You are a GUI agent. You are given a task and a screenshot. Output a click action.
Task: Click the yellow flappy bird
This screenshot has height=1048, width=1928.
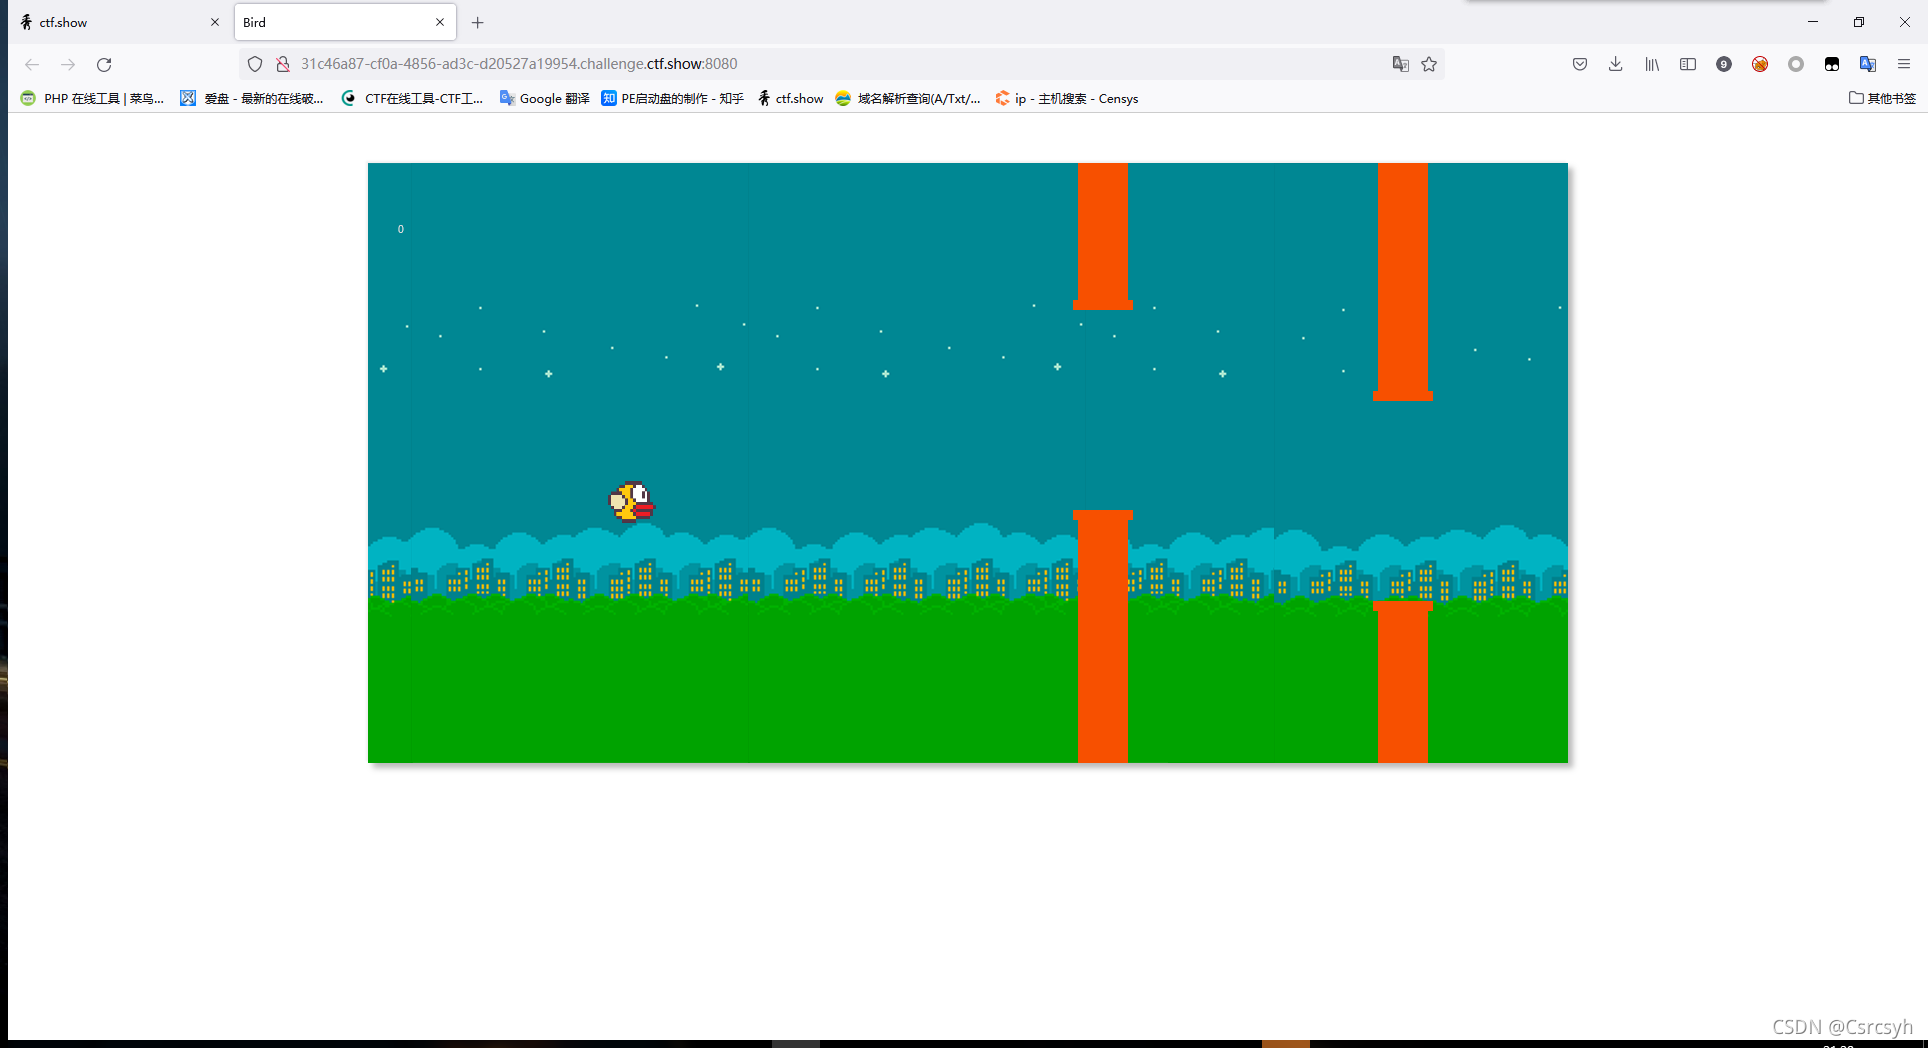click(632, 501)
